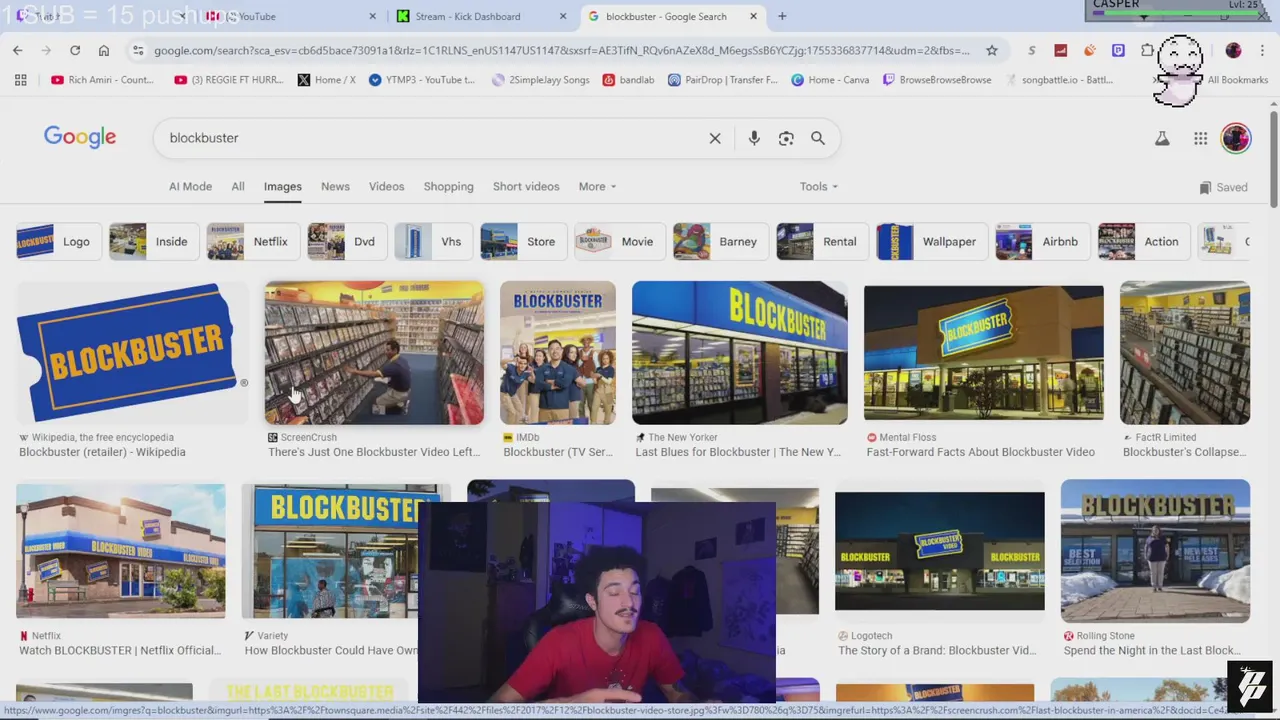Open FactR Limited shelves image
Screen dimensions: 1280x720
[x=1185, y=353]
